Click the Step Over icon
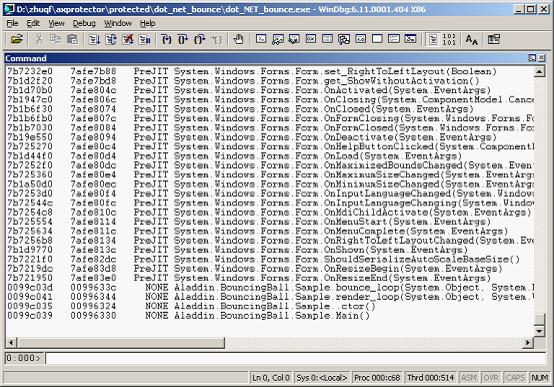 coord(183,39)
